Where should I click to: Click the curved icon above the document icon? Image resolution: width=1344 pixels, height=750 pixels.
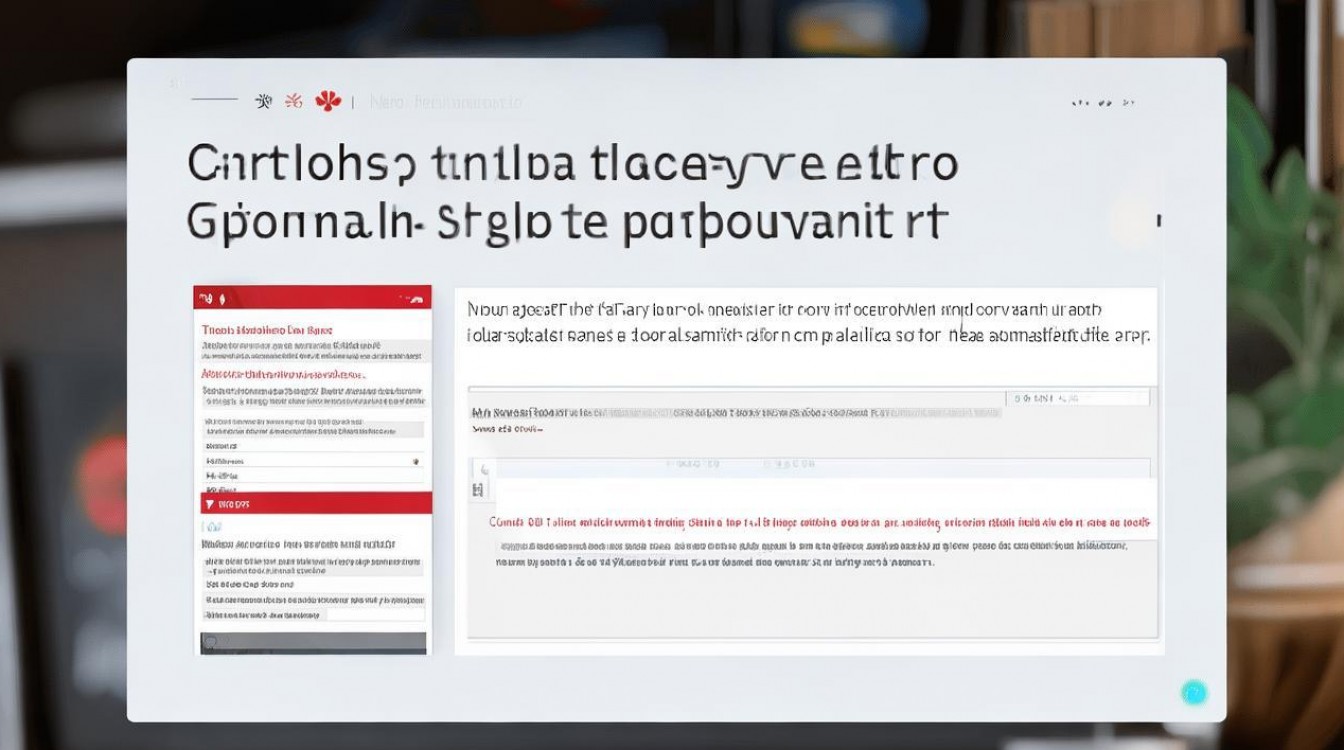click(x=484, y=468)
